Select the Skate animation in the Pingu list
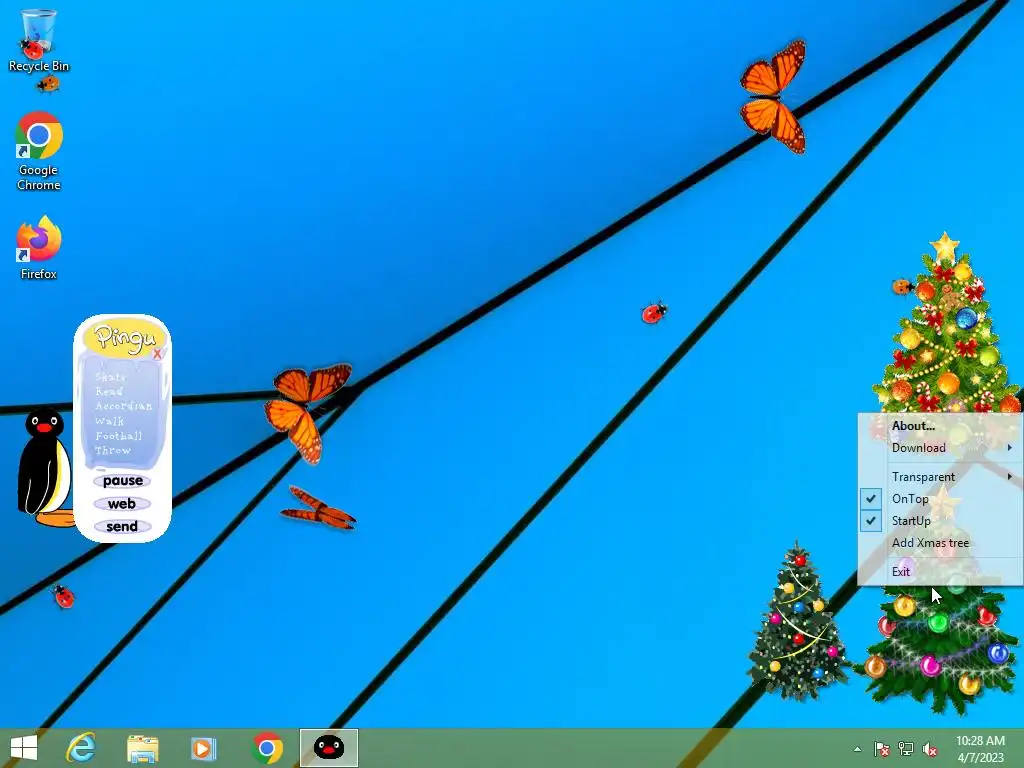This screenshot has height=768, width=1024. tap(110, 376)
